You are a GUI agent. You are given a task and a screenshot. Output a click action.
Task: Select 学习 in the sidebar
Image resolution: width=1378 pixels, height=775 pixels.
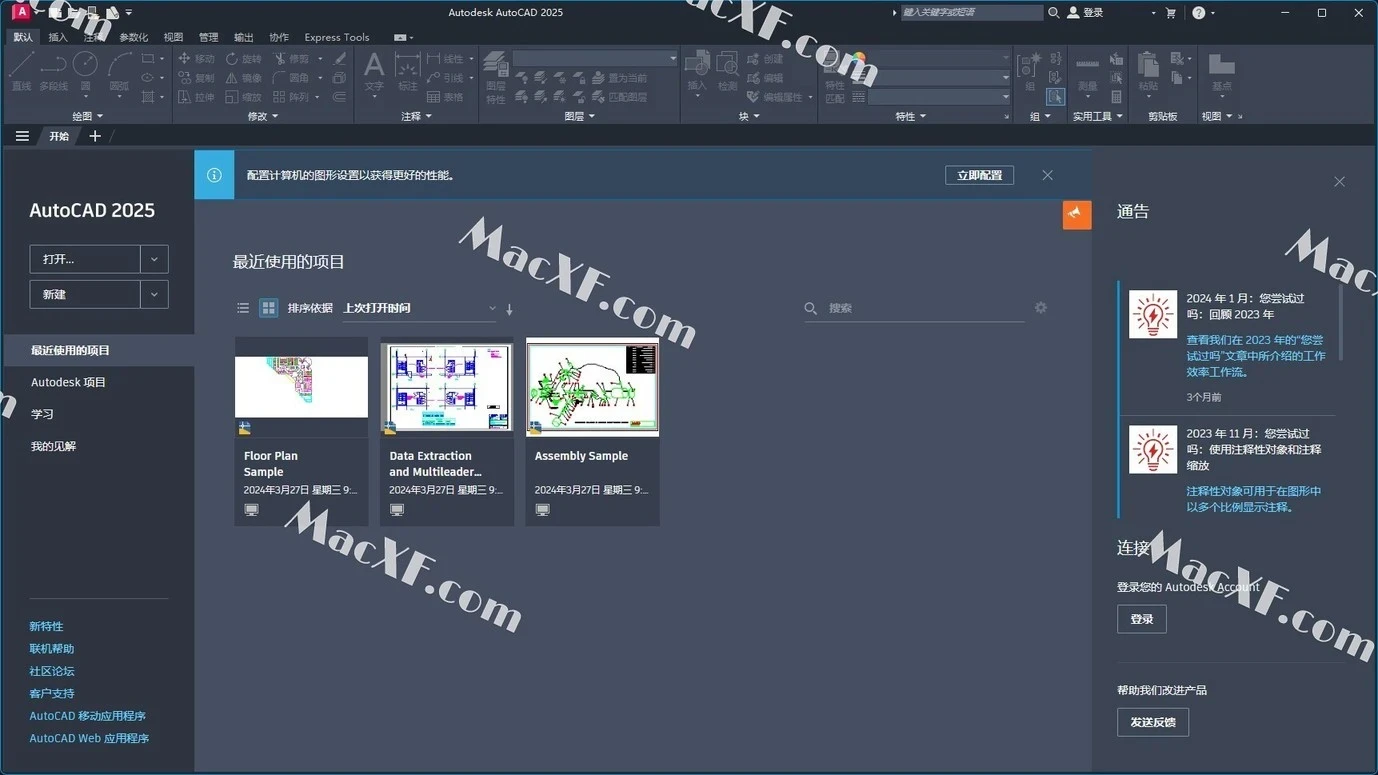42,414
